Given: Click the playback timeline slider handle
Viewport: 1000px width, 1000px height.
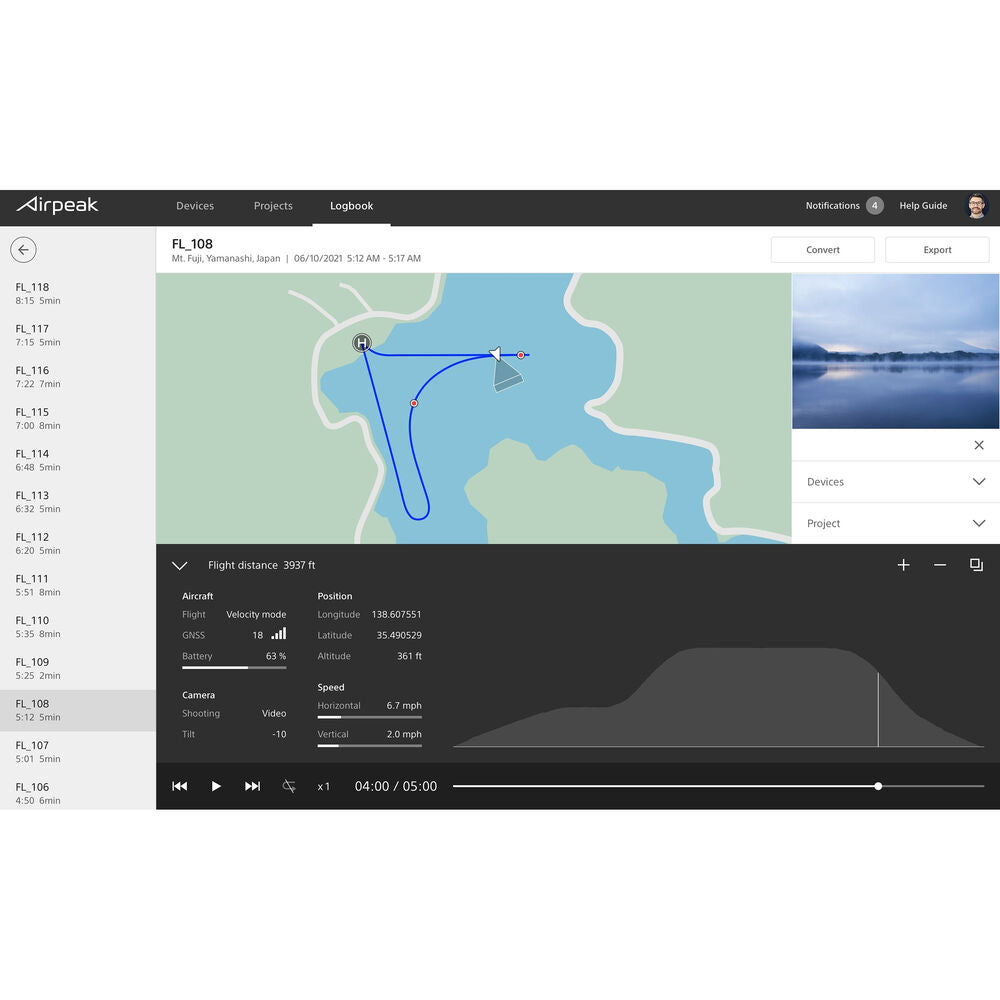Looking at the screenshot, I should [x=878, y=786].
